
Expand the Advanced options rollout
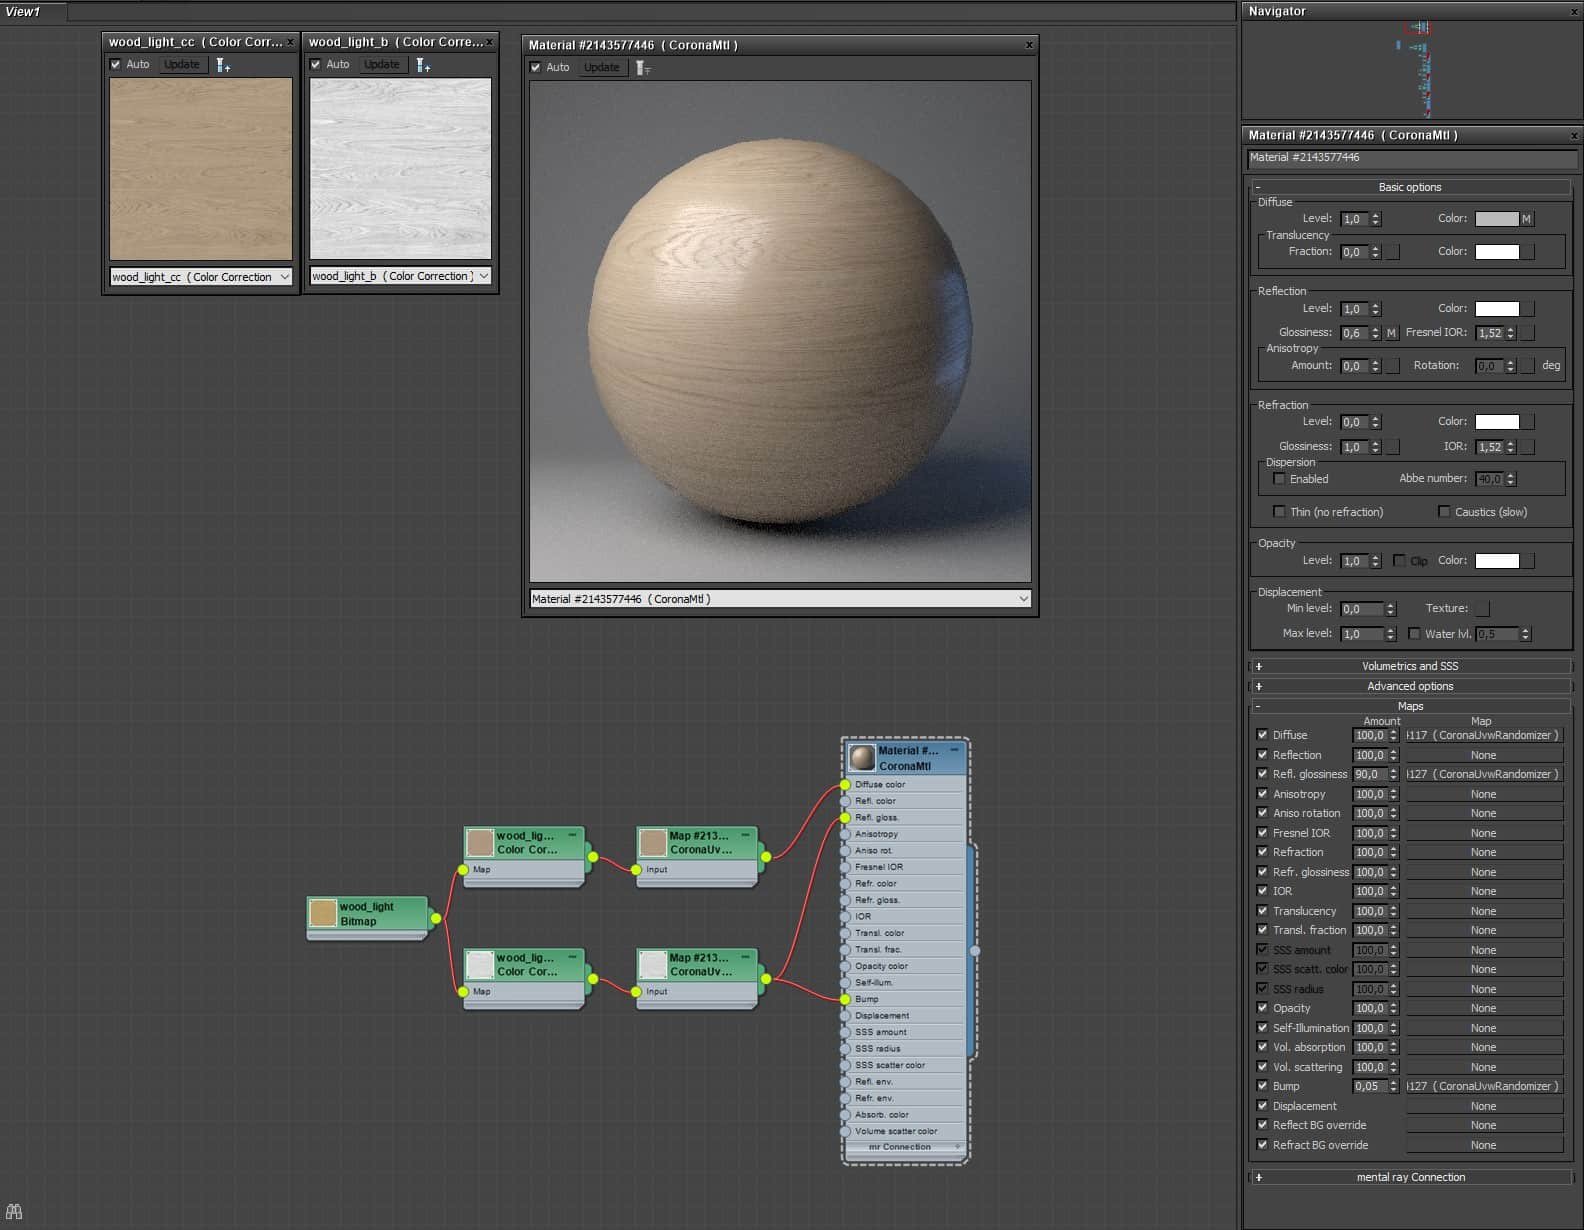tap(1409, 686)
